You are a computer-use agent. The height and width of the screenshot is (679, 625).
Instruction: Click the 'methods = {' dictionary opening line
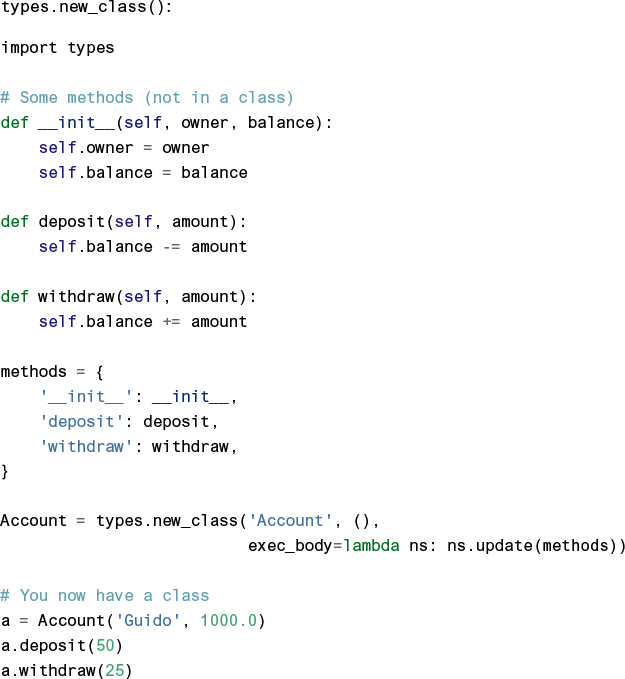pos(52,371)
